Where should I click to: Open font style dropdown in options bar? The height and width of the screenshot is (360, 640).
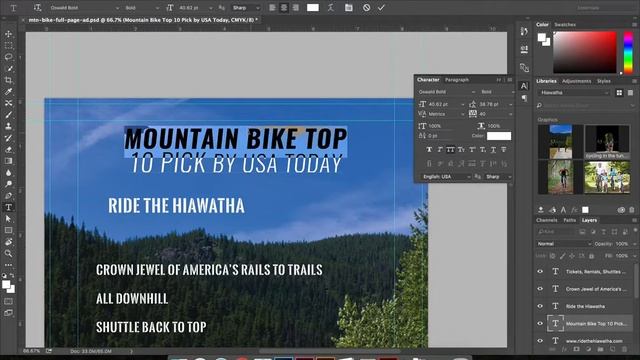pos(158,8)
